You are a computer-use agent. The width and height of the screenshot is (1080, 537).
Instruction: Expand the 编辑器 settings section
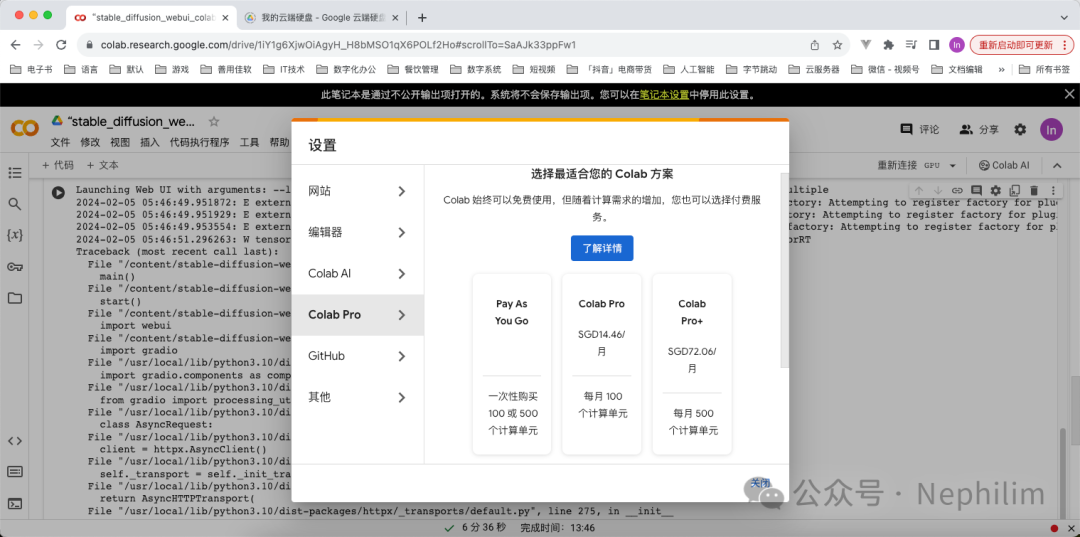357,233
